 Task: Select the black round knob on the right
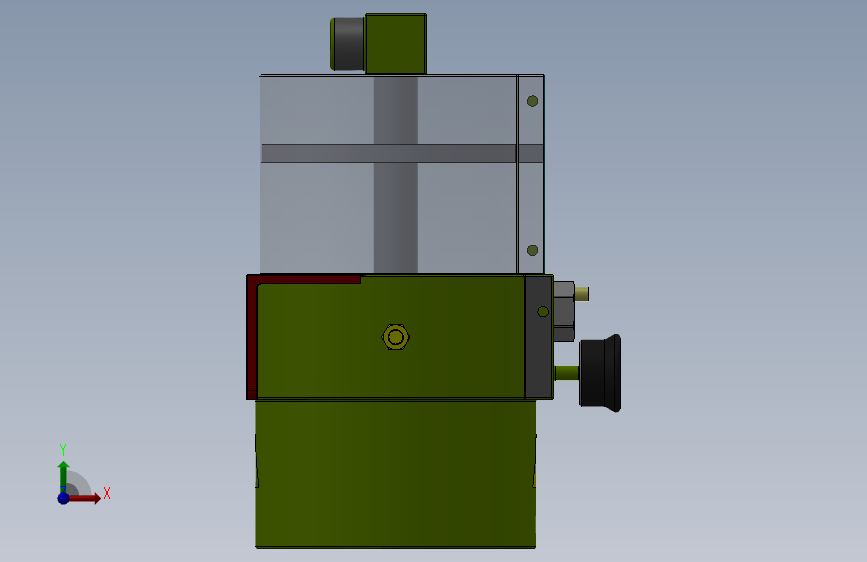[600, 373]
